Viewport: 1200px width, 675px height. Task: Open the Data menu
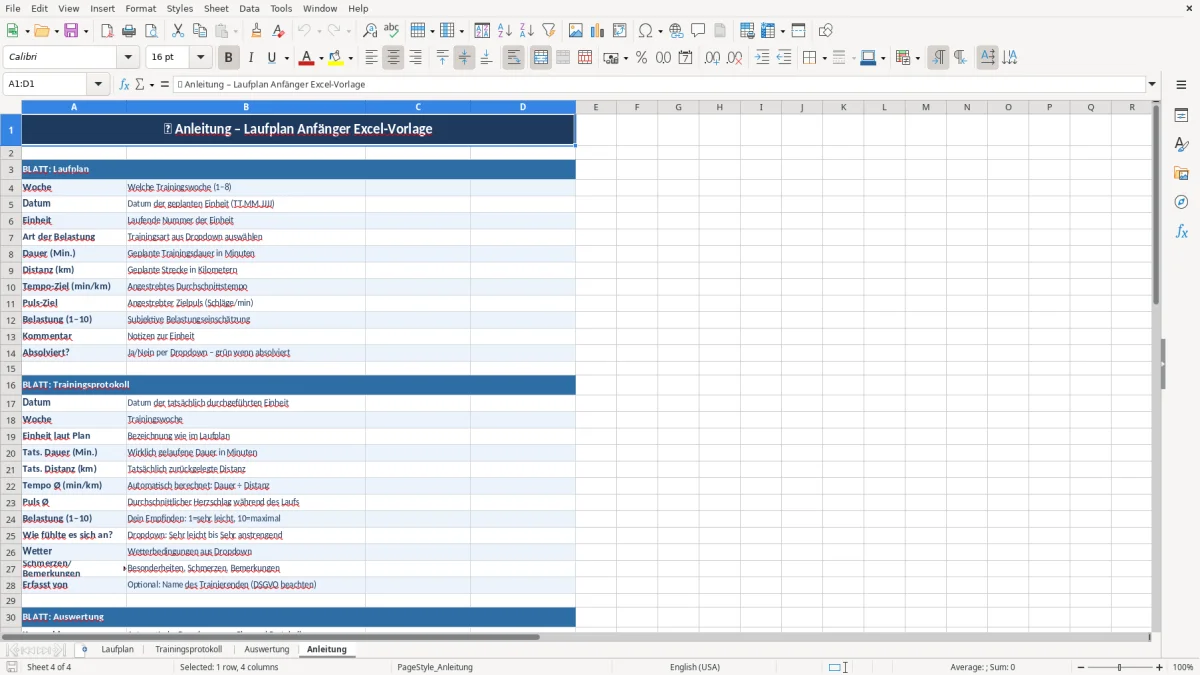tap(250, 8)
